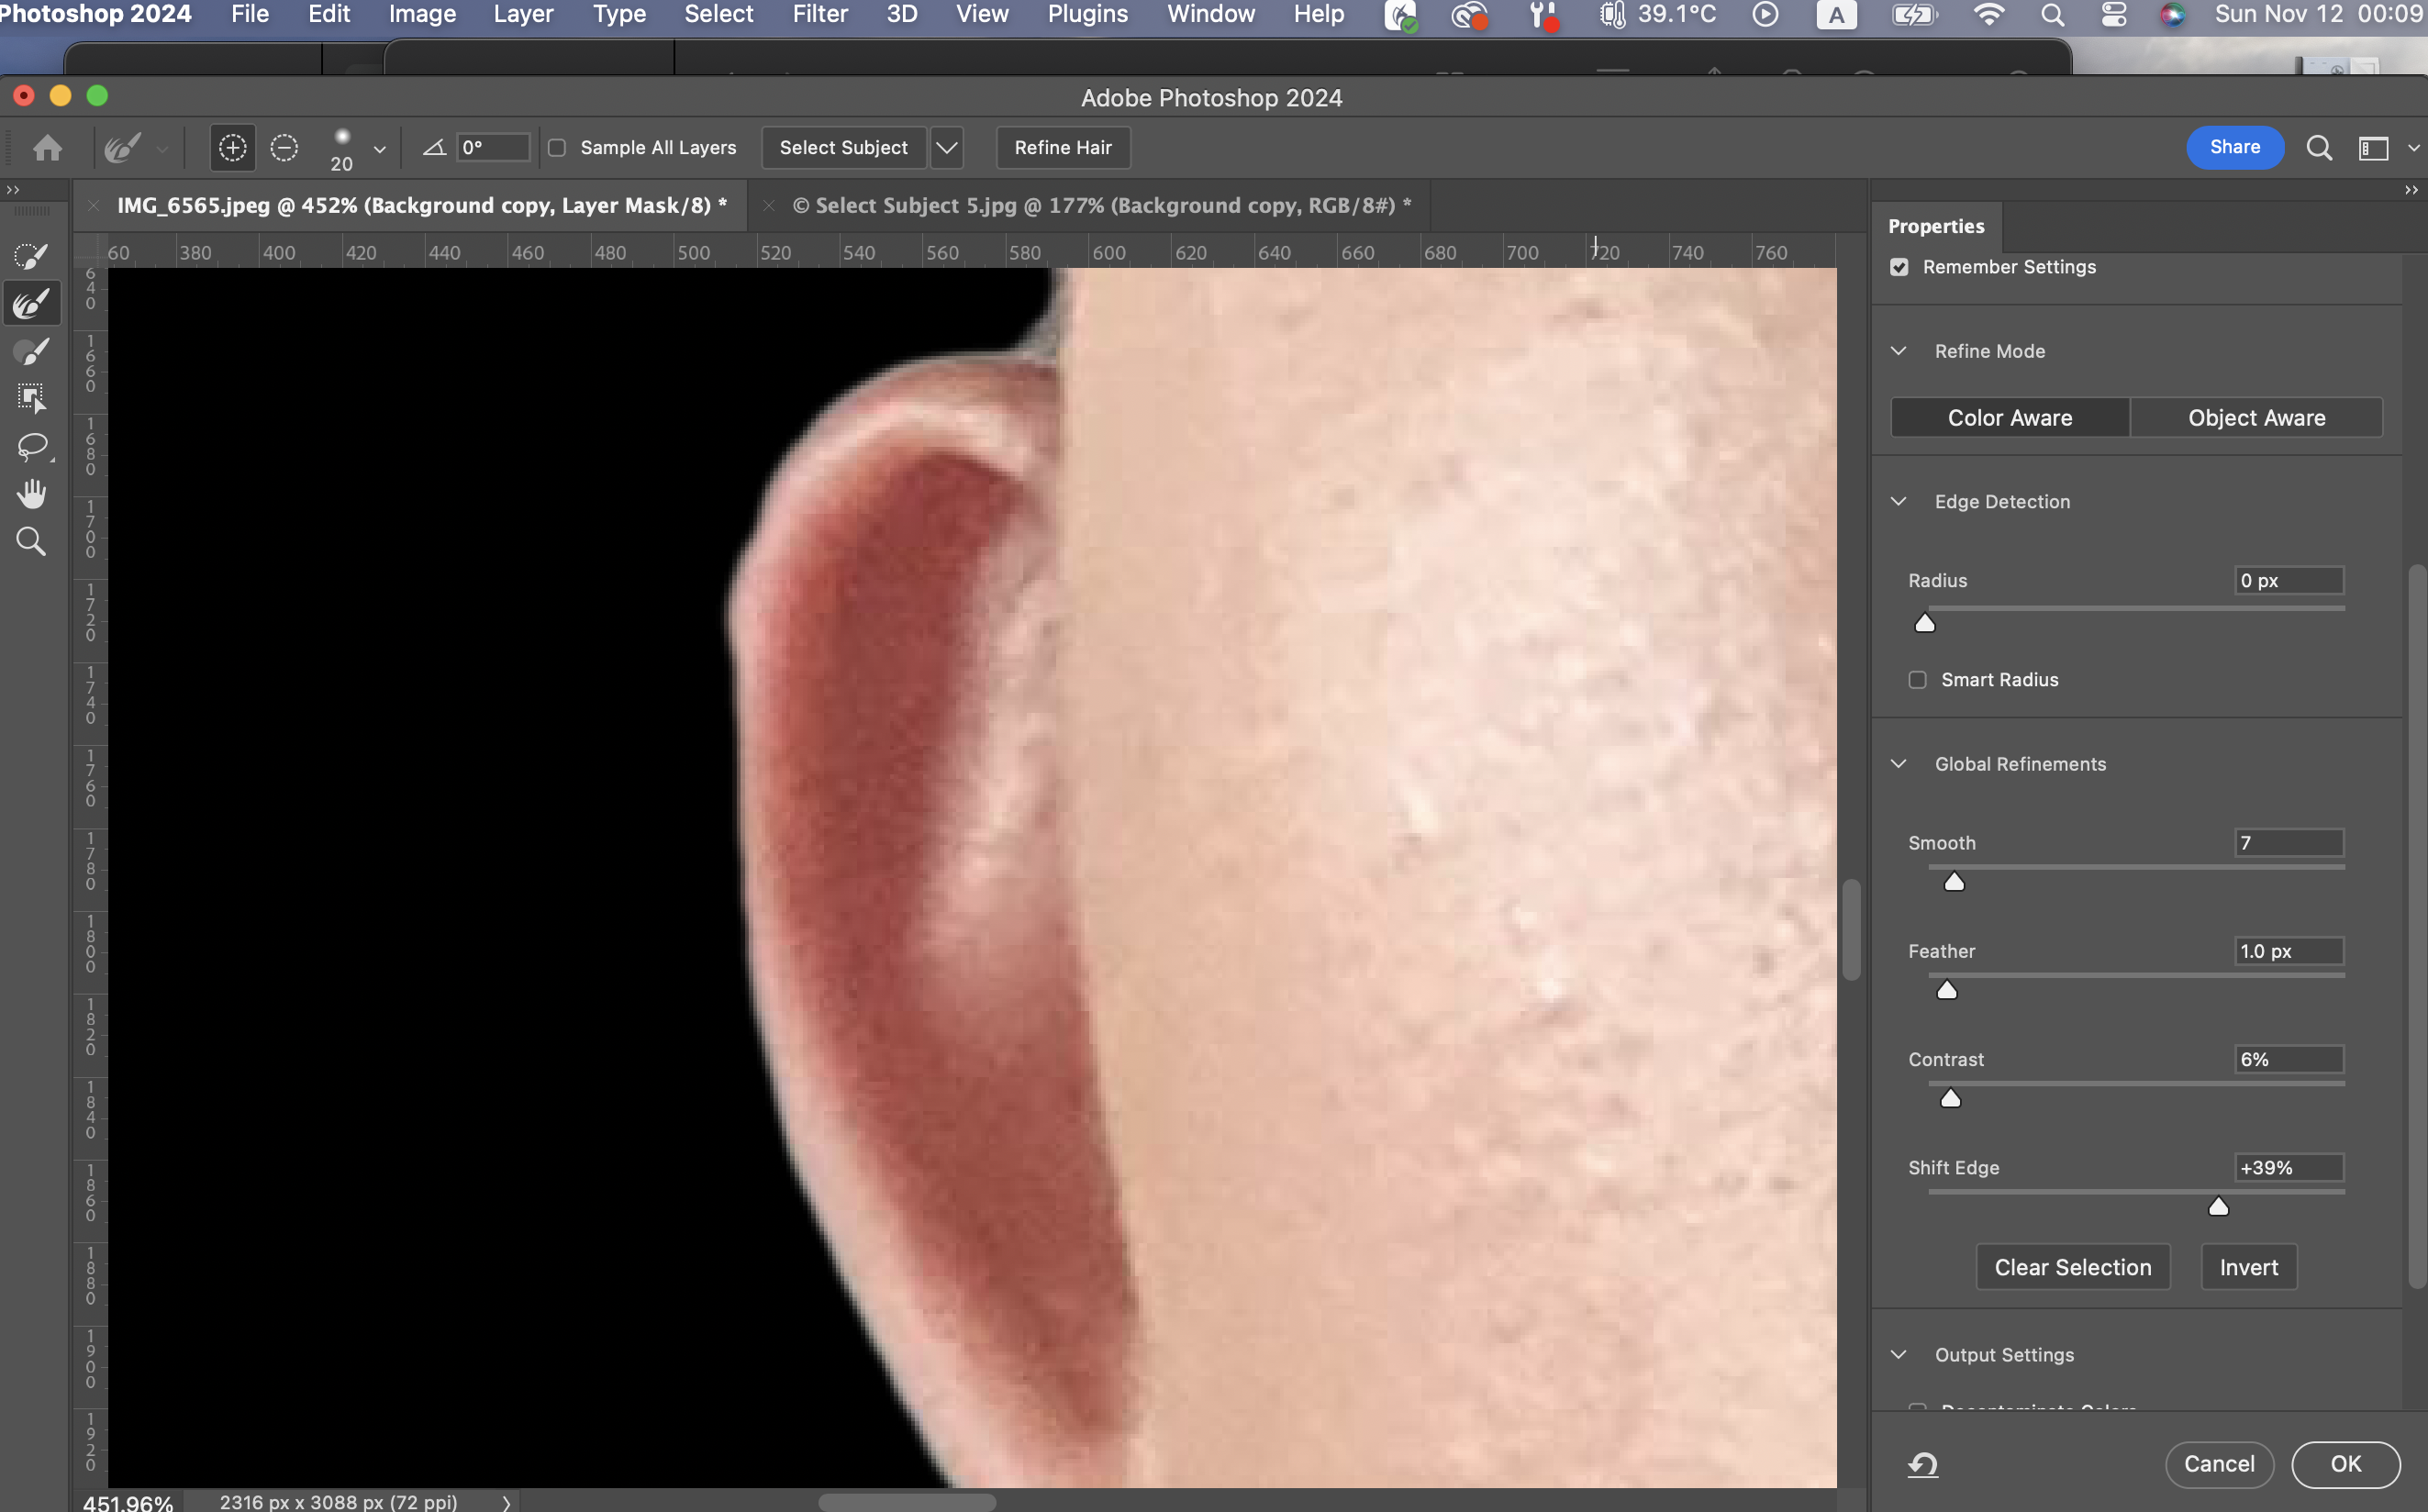Select the Hand tool
Screen dimensions: 2428x1512
tap(31, 494)
